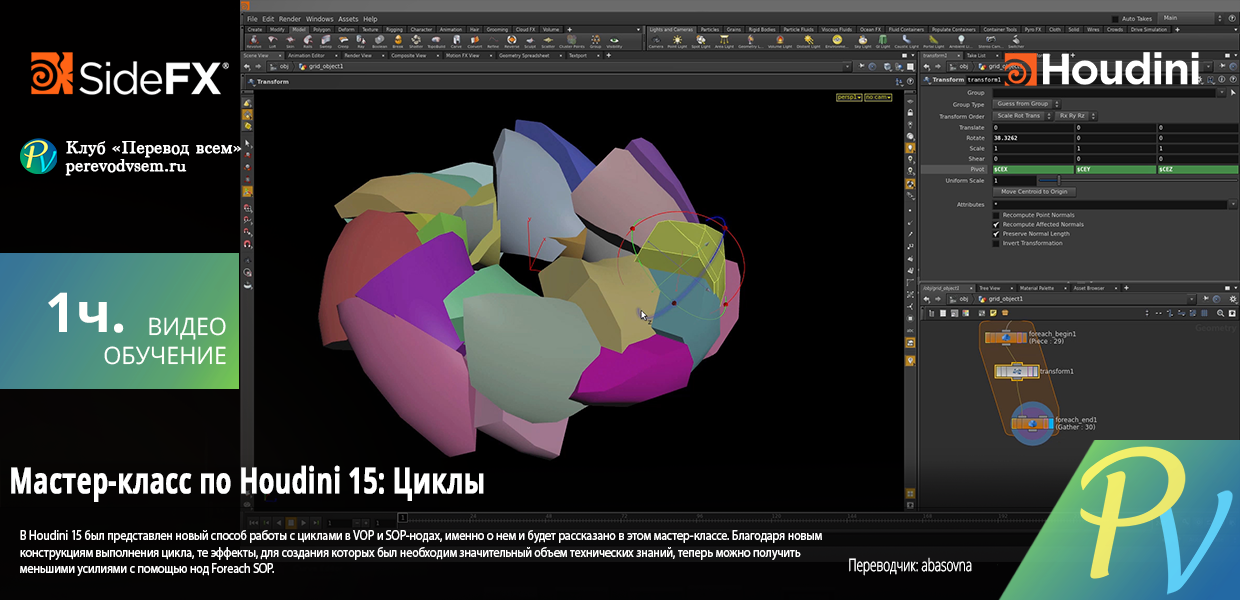Select the Carve shelf tool

[x=456, y=40]
